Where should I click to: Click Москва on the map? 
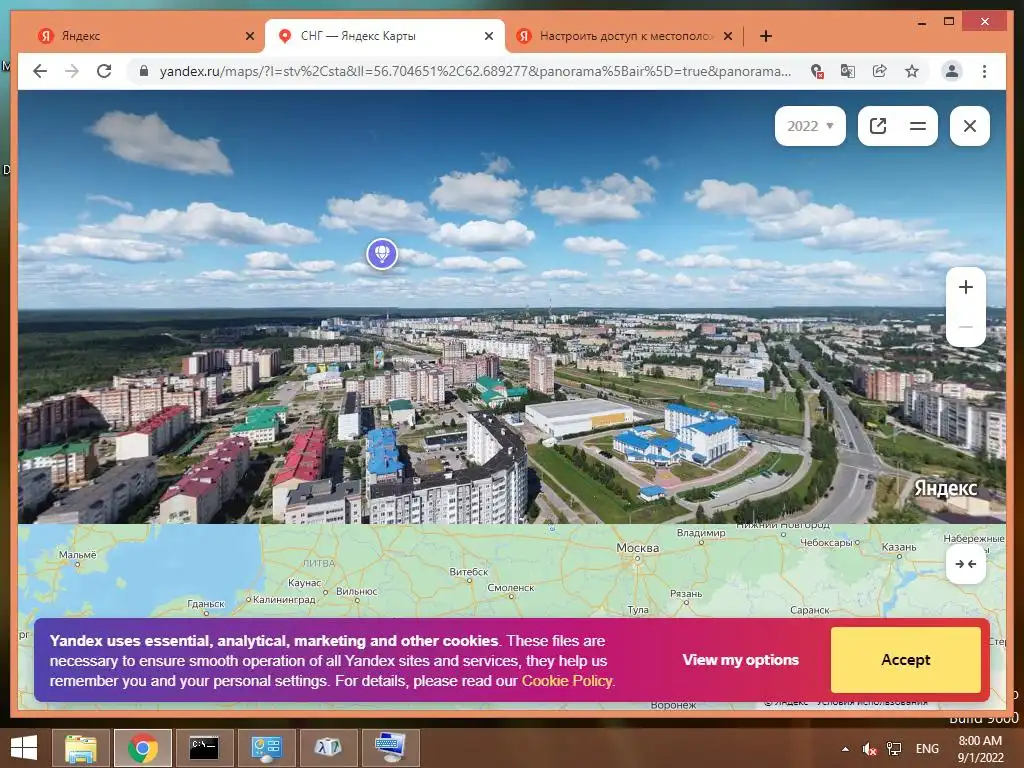coord(637,548)
